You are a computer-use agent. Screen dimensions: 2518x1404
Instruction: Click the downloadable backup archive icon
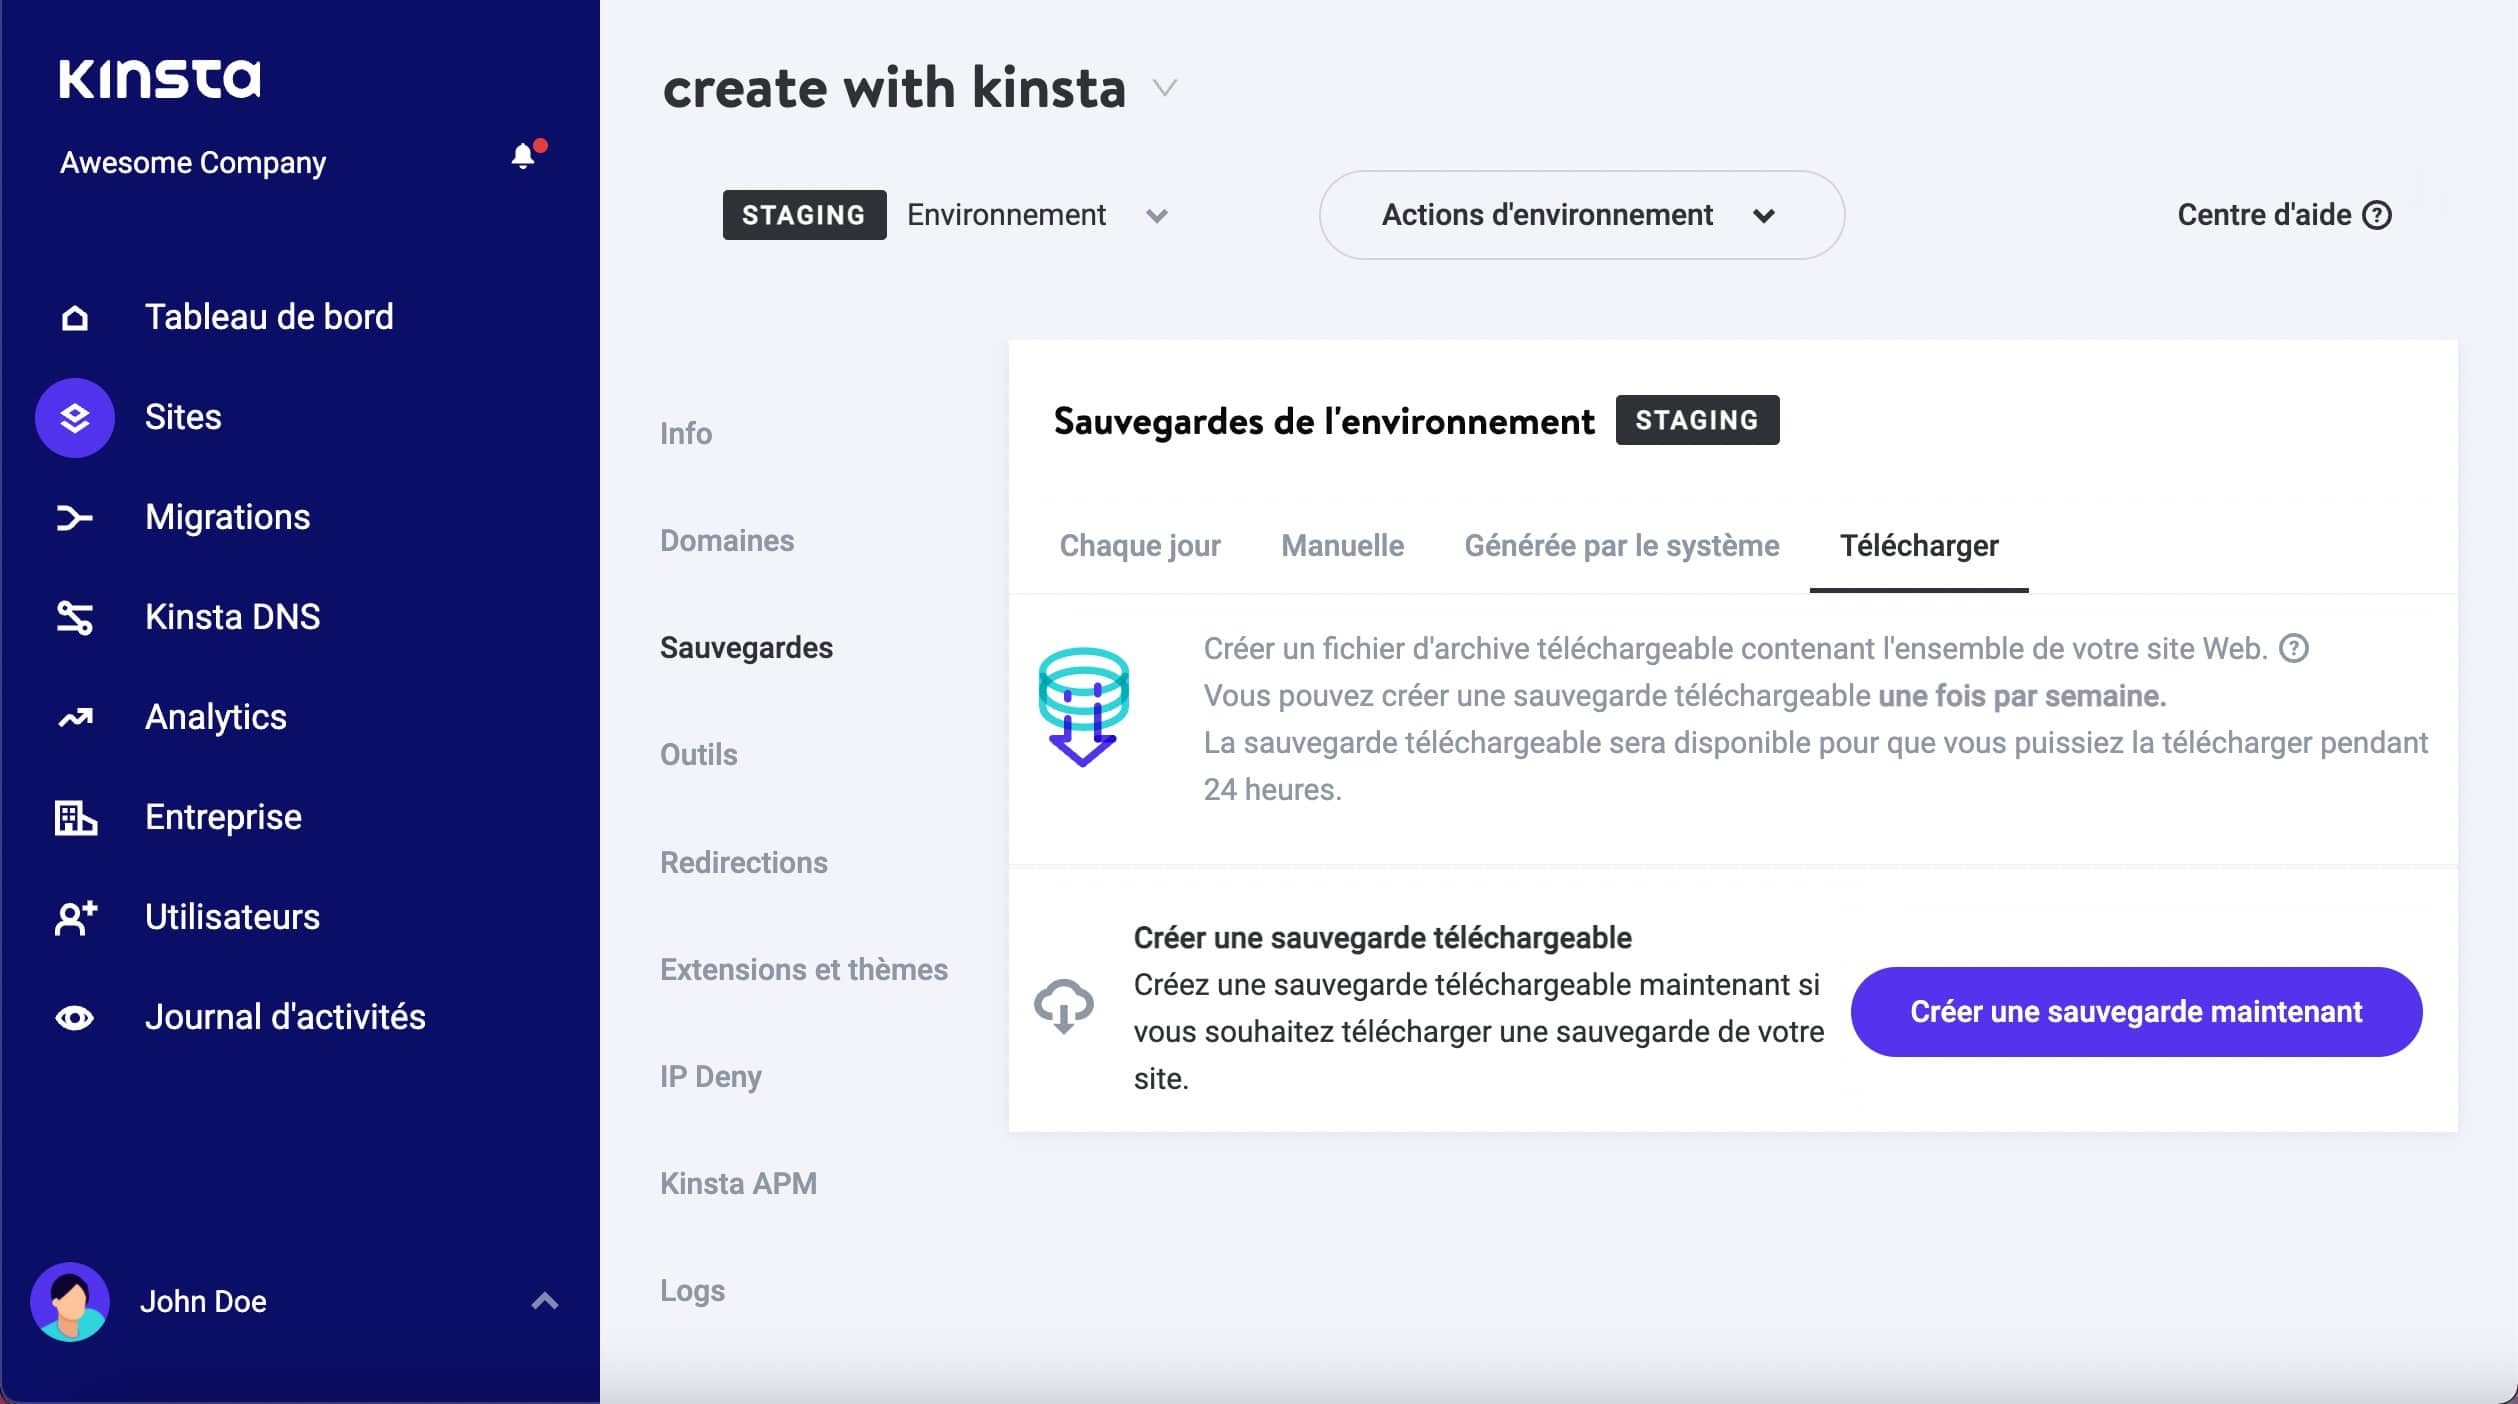tap(1084, 704)
